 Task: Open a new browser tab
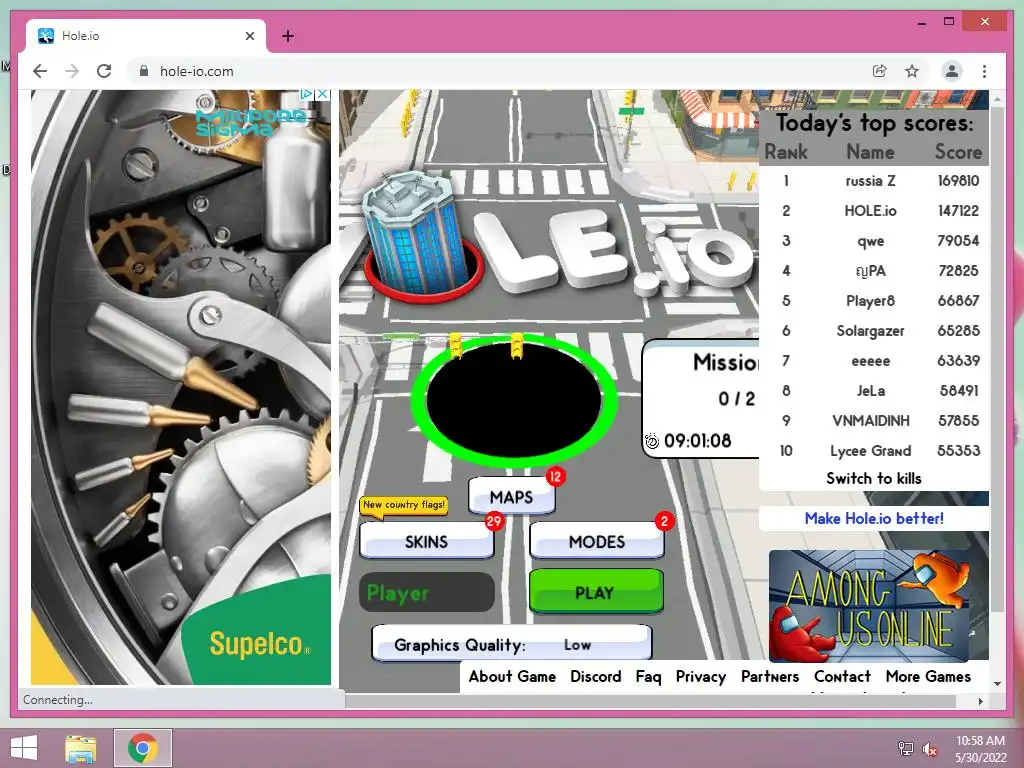pos(288,36)
